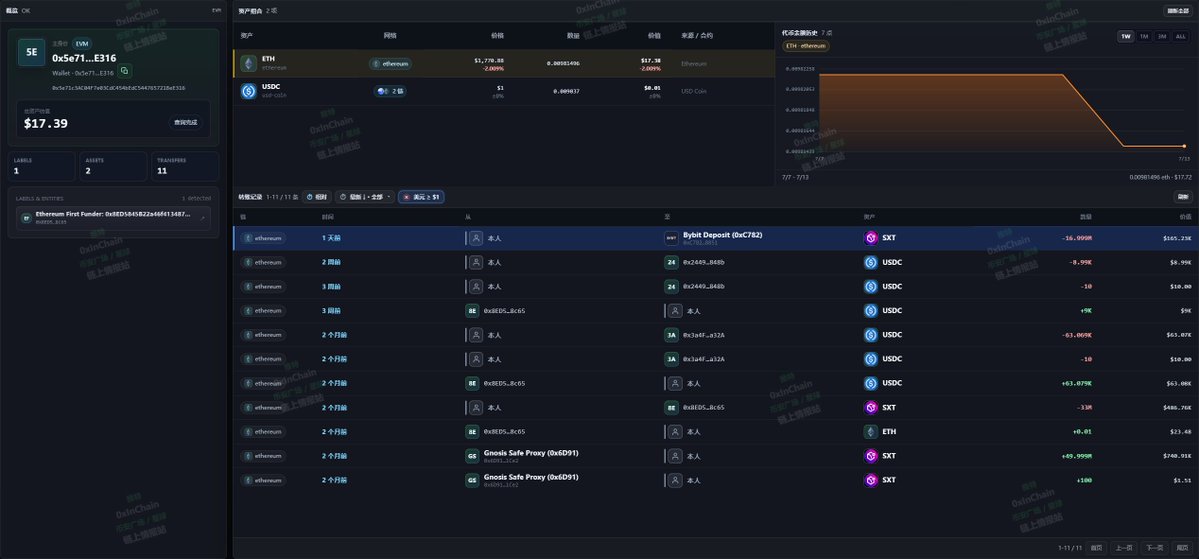Click the 24 avatar in the -8.99K row

click(x=671, y=262)
